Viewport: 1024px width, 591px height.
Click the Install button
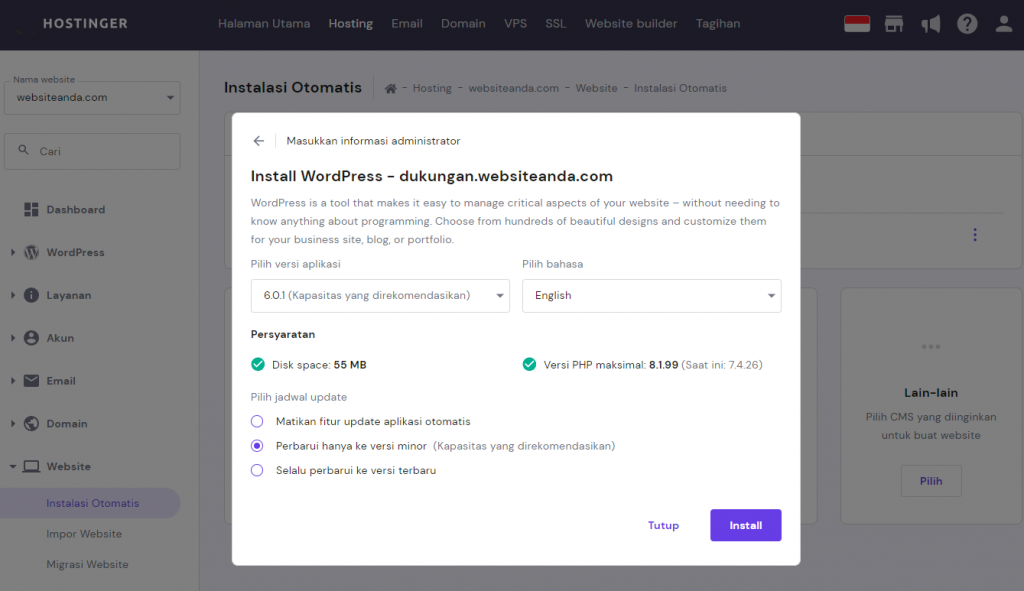pos(745,525)
